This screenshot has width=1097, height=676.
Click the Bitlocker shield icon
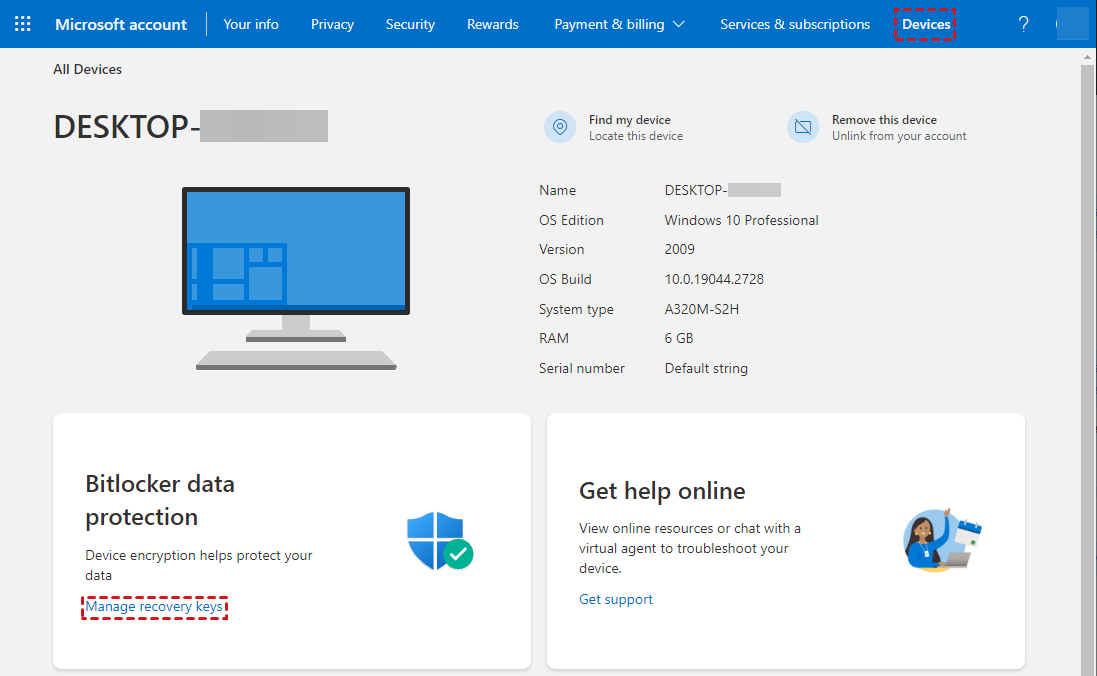click(440, 540)
